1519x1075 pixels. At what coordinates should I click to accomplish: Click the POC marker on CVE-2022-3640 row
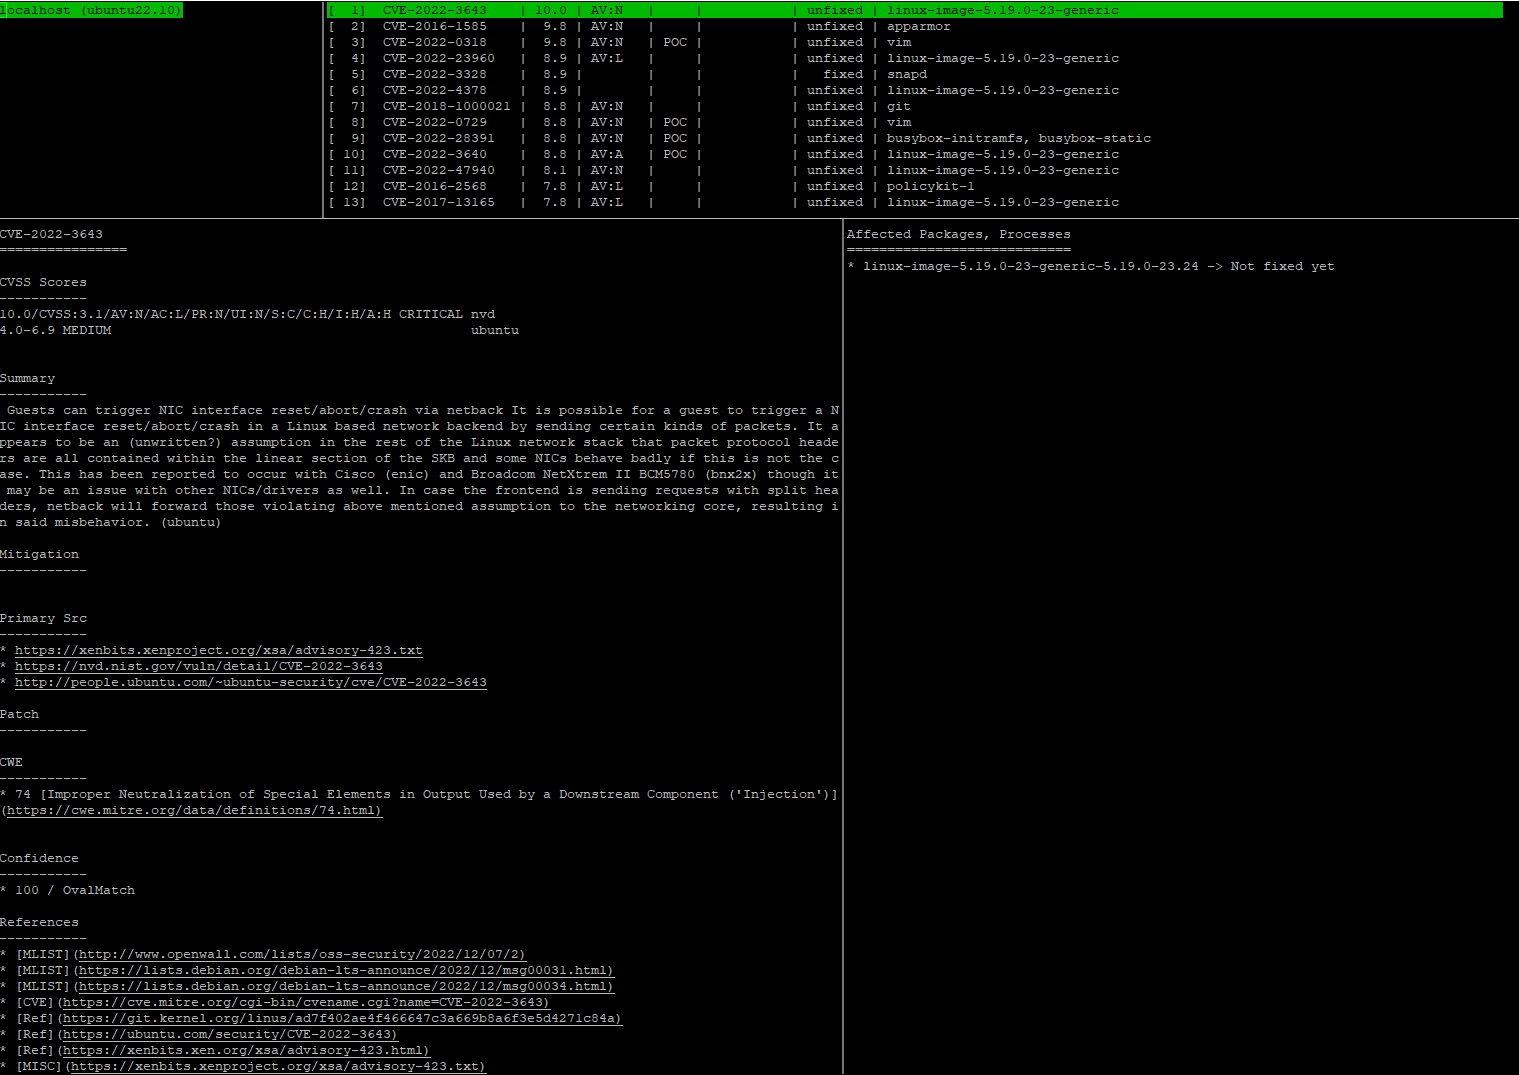(x=675, y=154)
